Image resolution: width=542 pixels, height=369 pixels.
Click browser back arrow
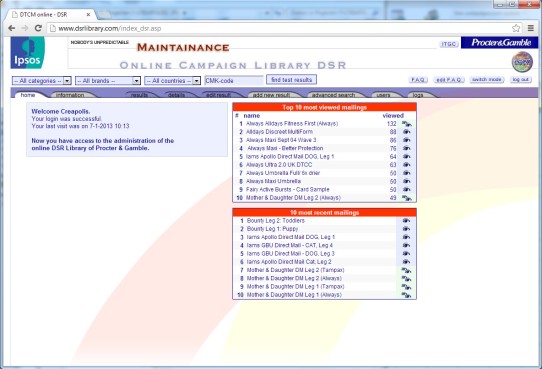[x=11, y=28]
